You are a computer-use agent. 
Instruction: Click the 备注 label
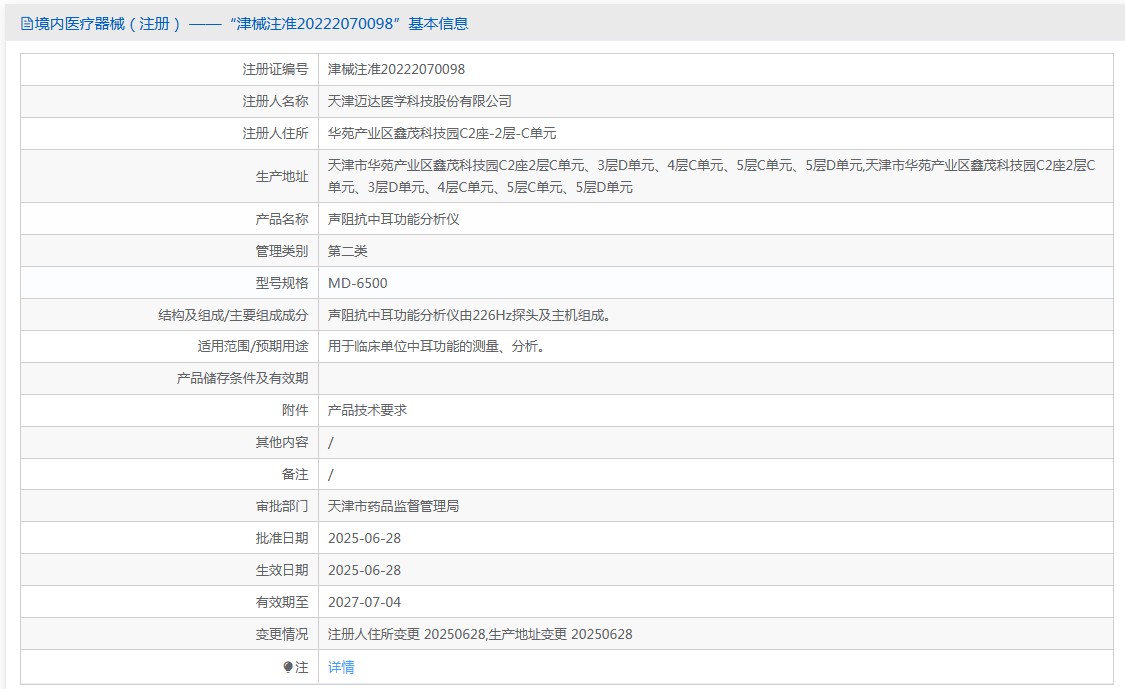pos(295,474)
